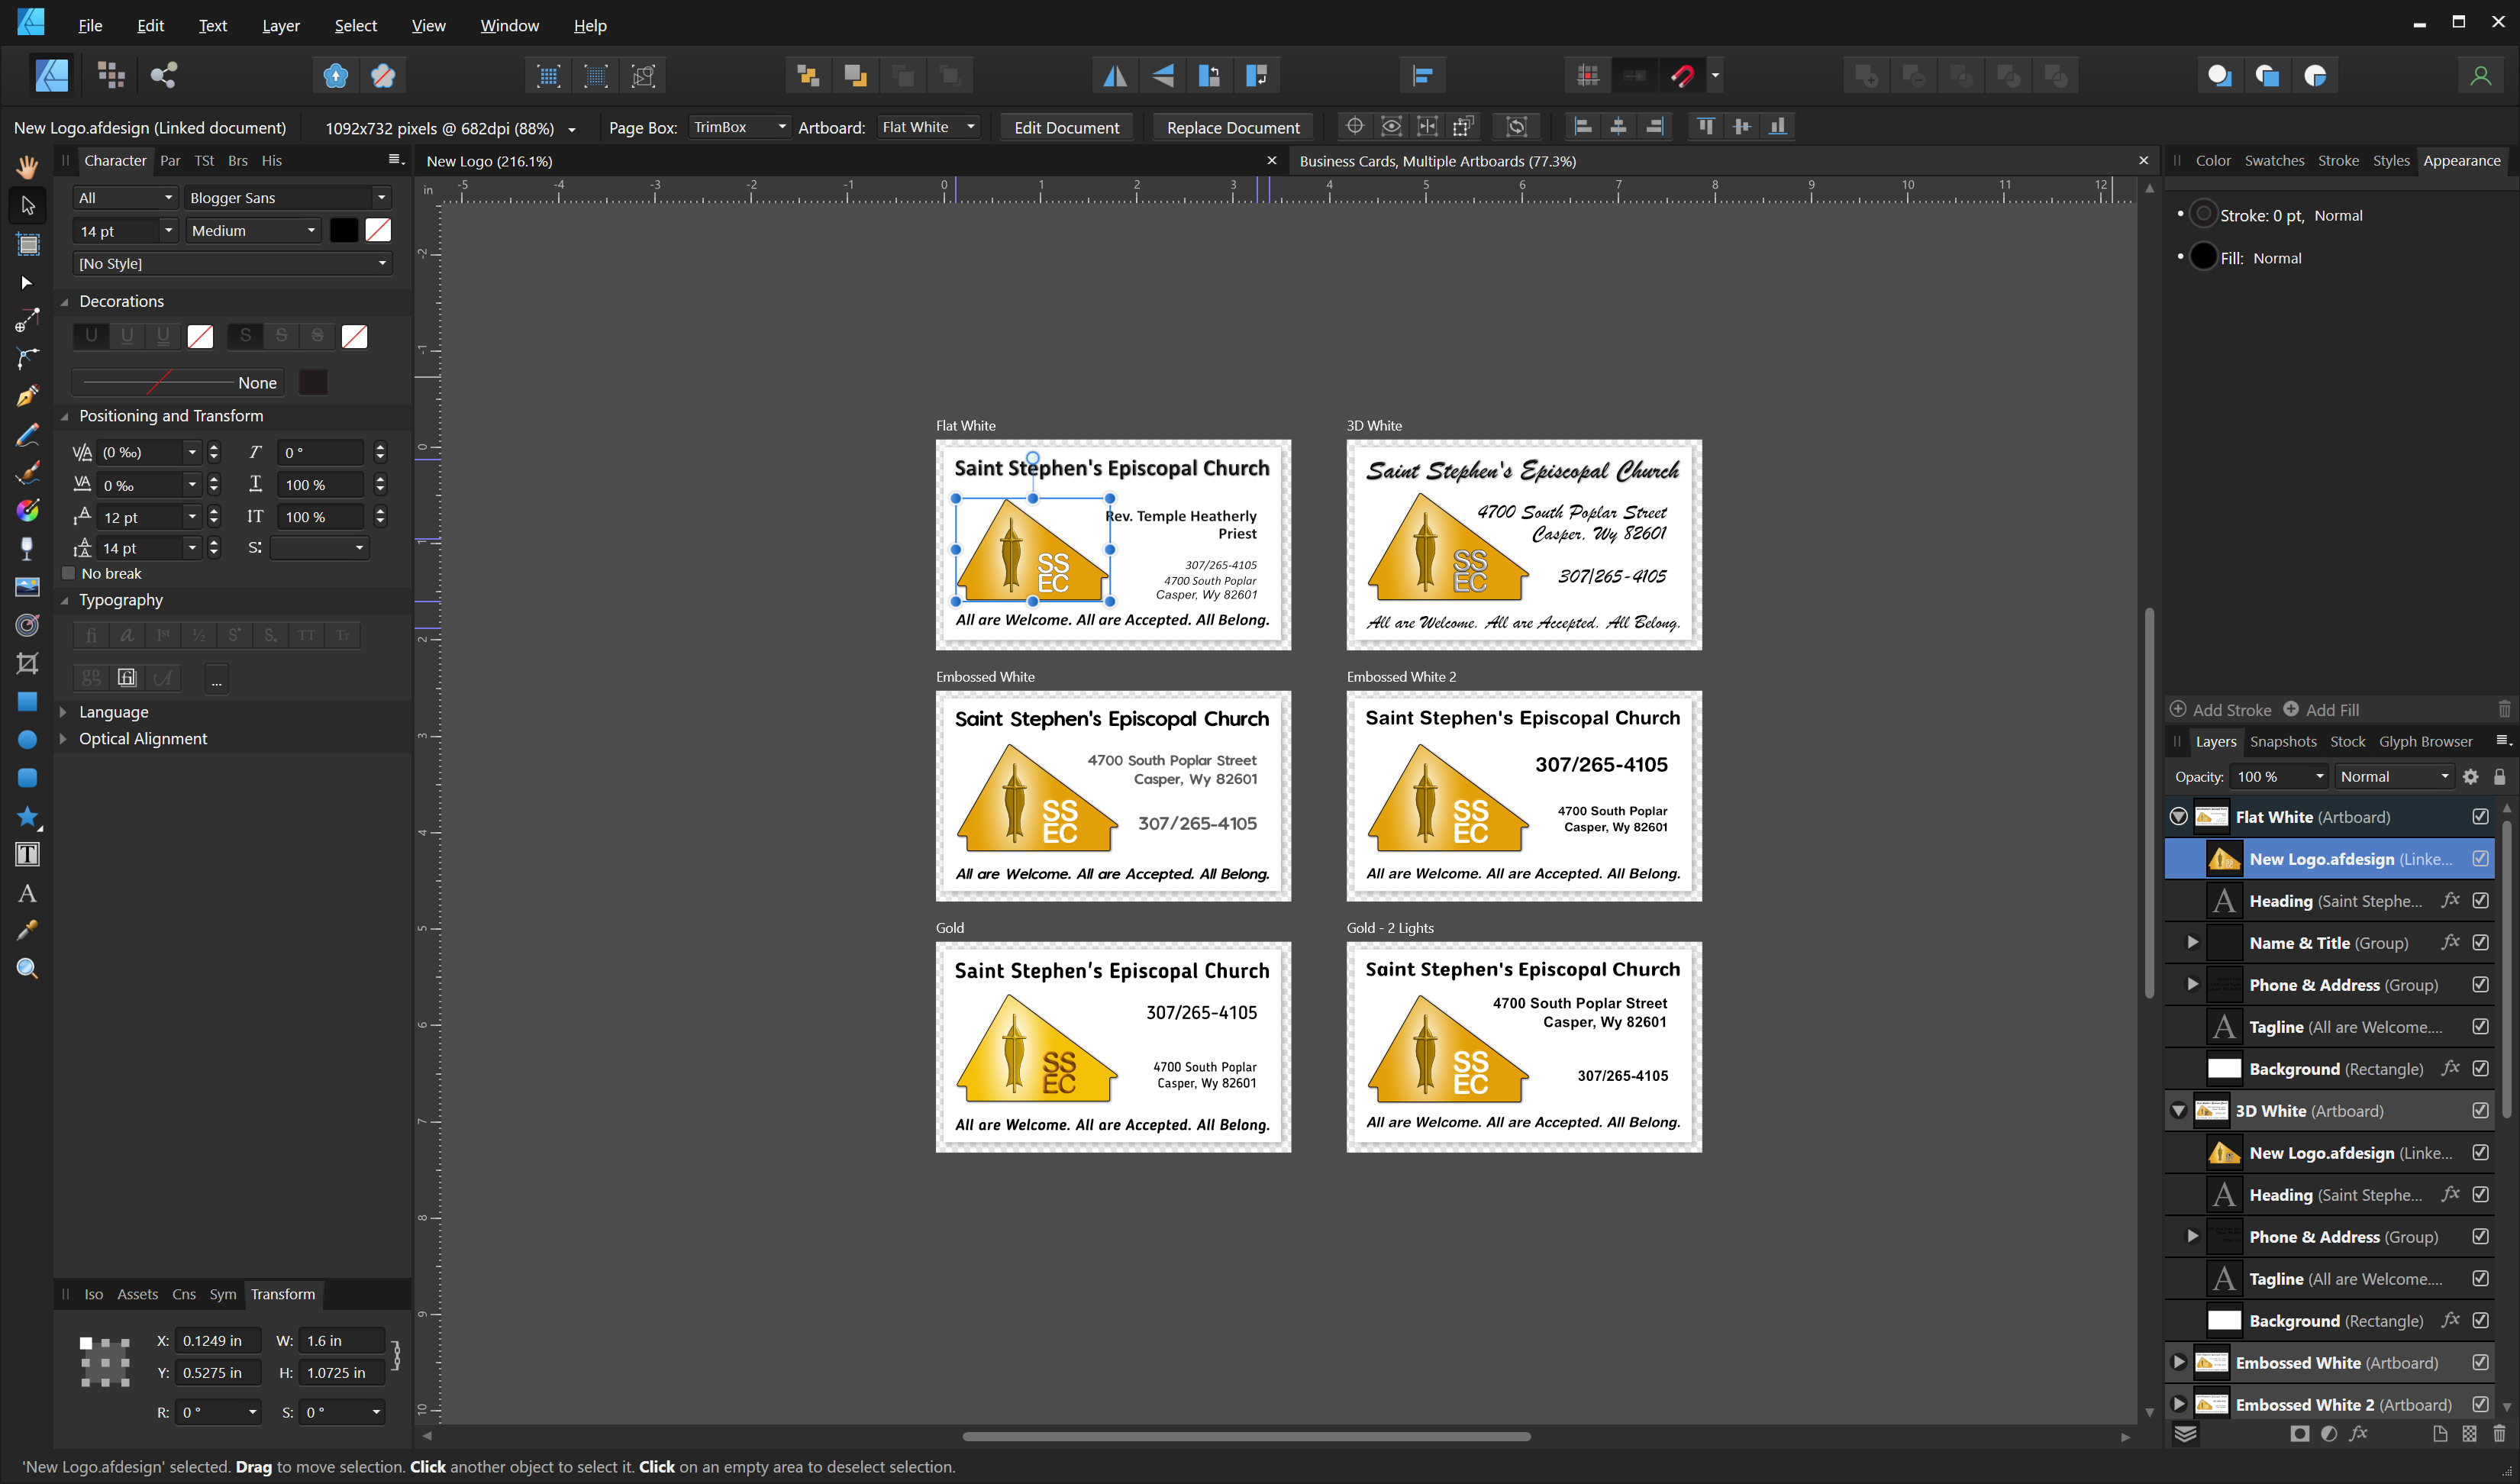Select the Move tool arrow
The width and height of the screenshot is (2520, 1484).
[27, 205]
